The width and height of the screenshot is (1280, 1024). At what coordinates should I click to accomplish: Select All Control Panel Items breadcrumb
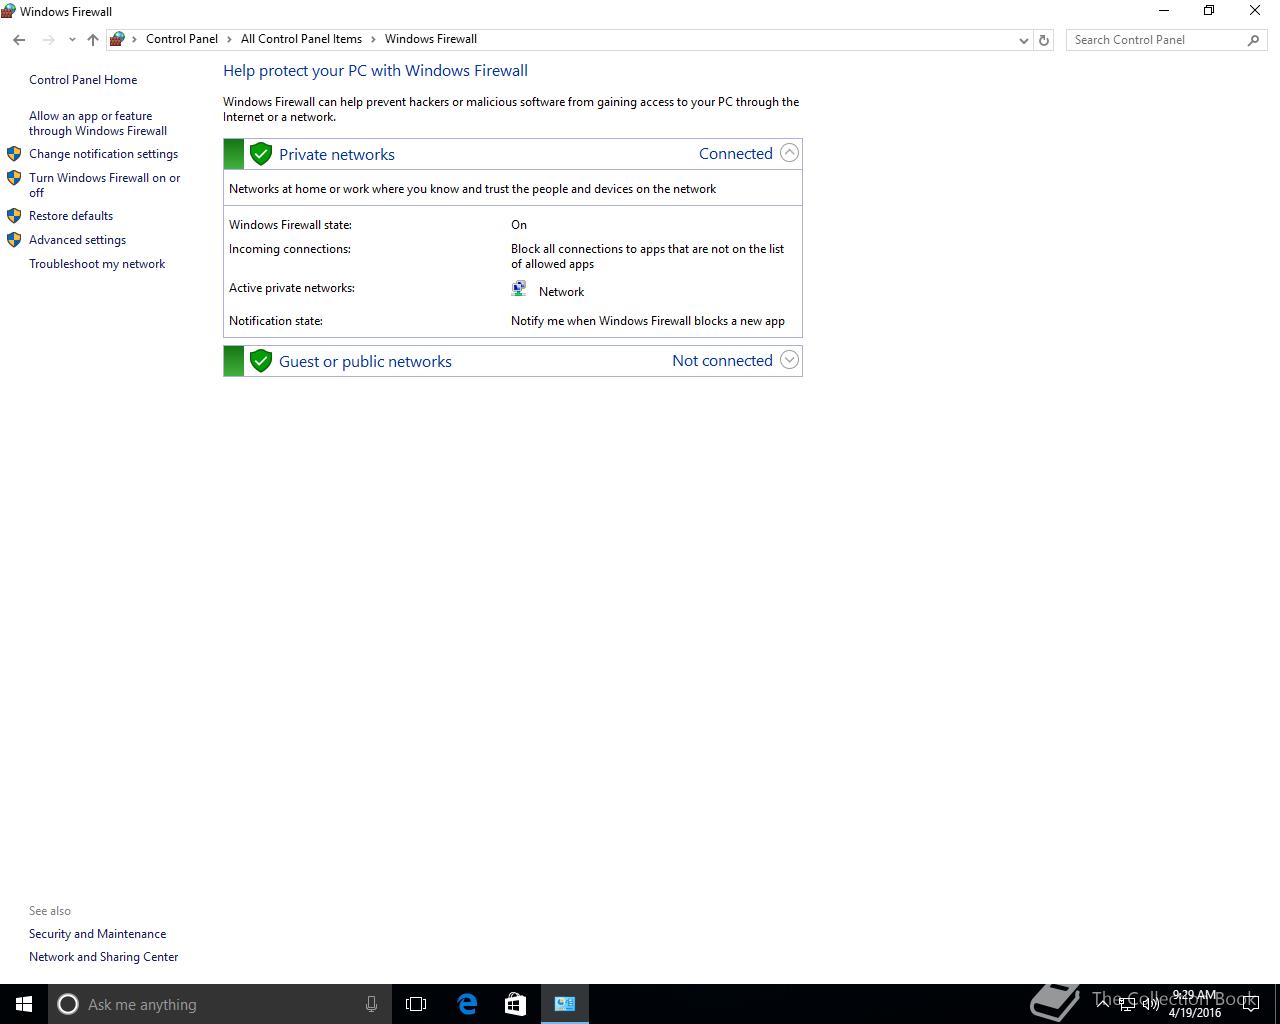[301, 39]
